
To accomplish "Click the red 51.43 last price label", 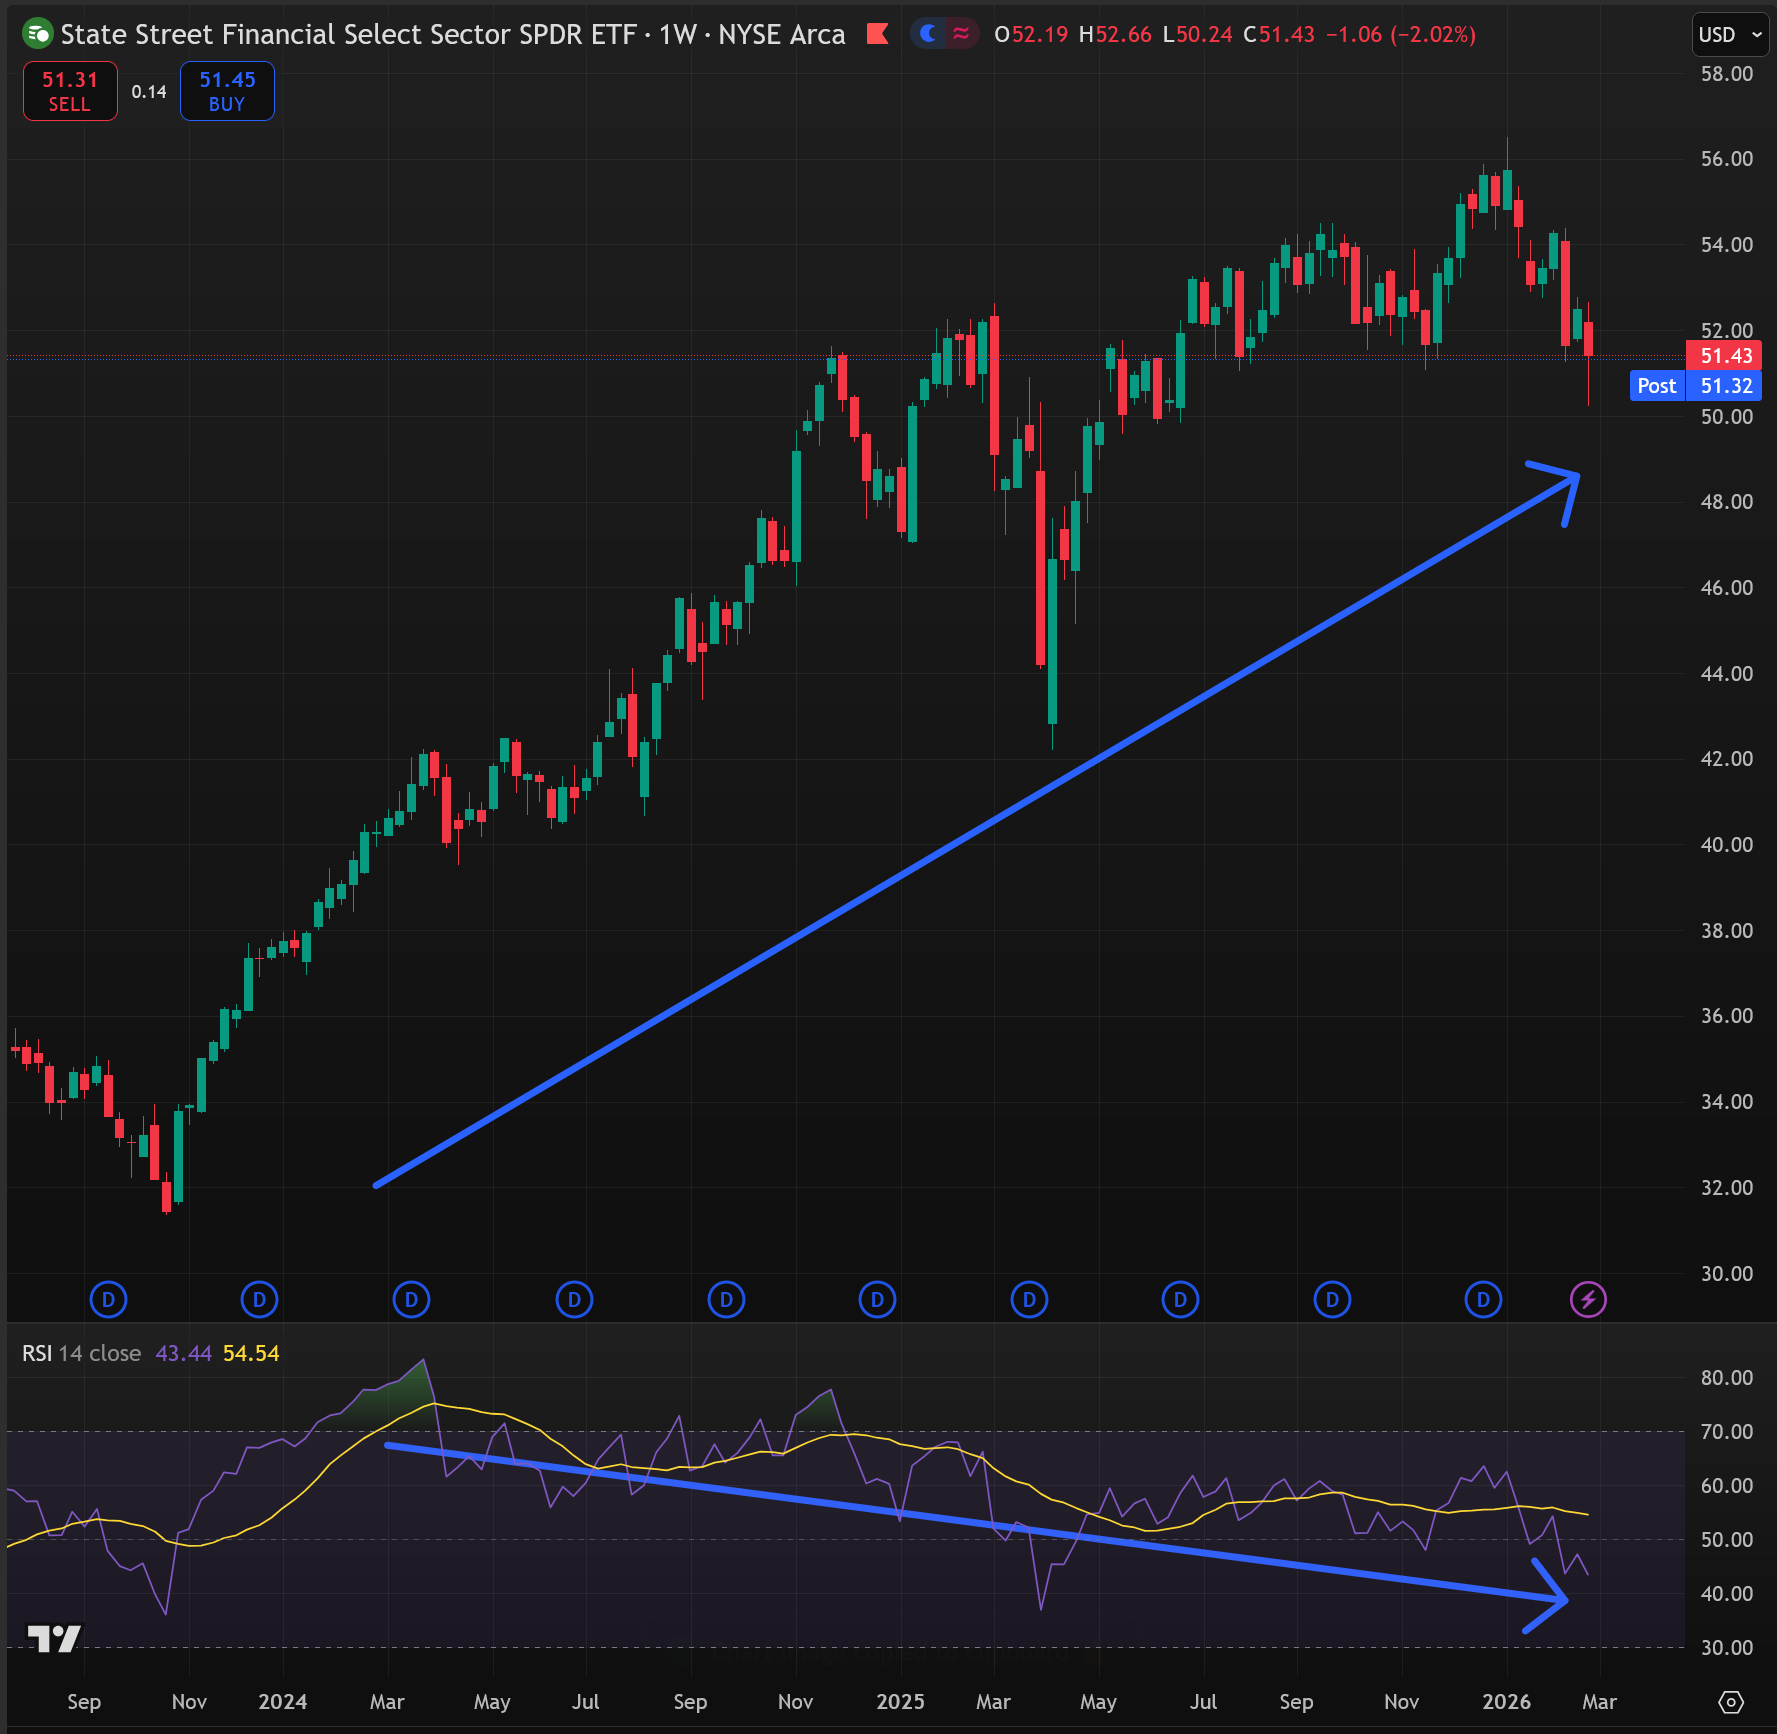I will (x=1724, y=356).
